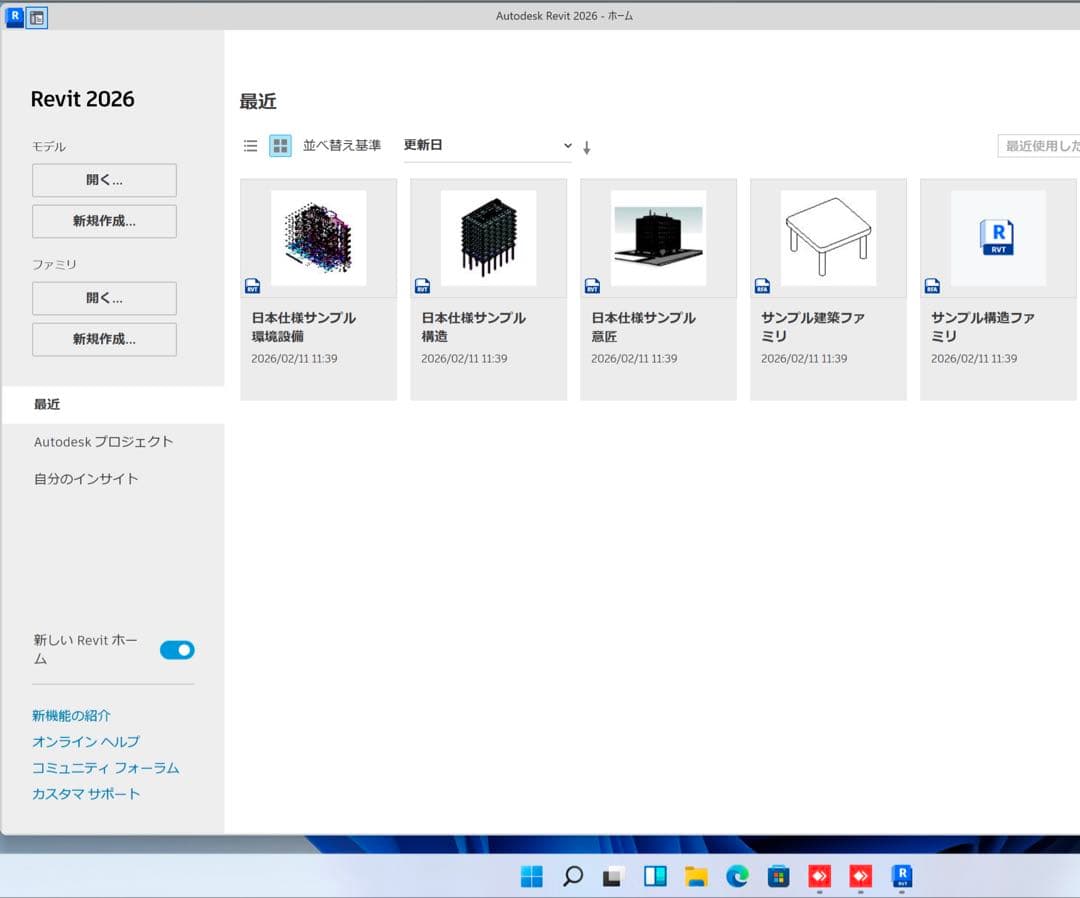
Task: Click the RFA badge on サンプル建築ファミリ
Action: (762, 283)
